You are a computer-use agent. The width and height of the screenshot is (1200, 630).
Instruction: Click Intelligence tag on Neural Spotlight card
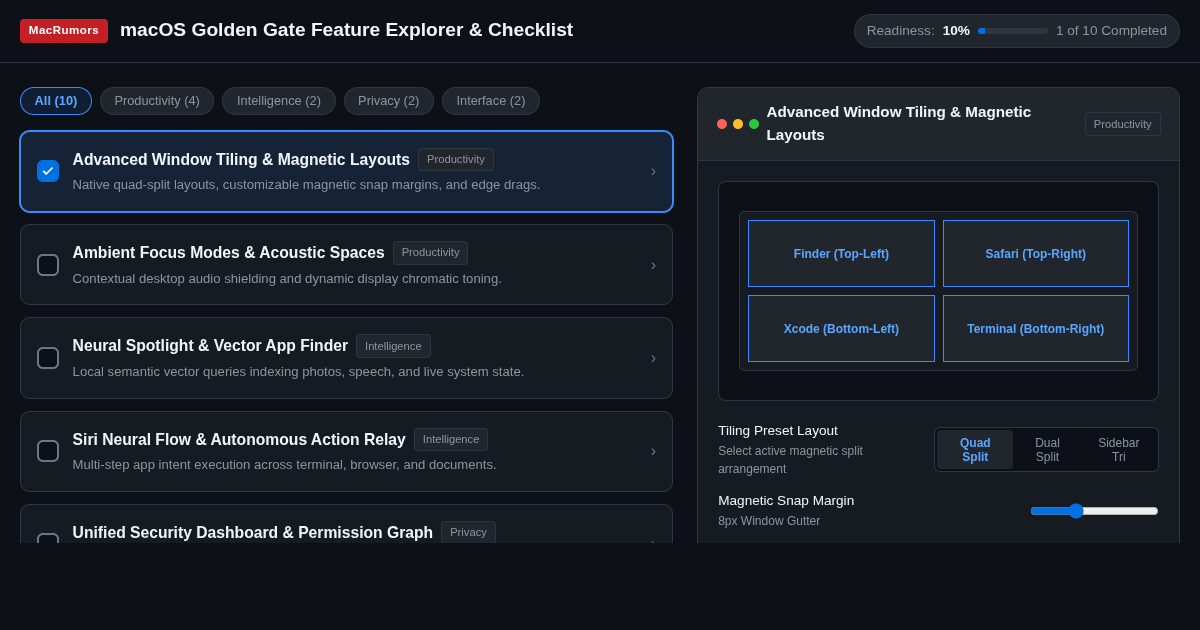click(x=393, y=346)
